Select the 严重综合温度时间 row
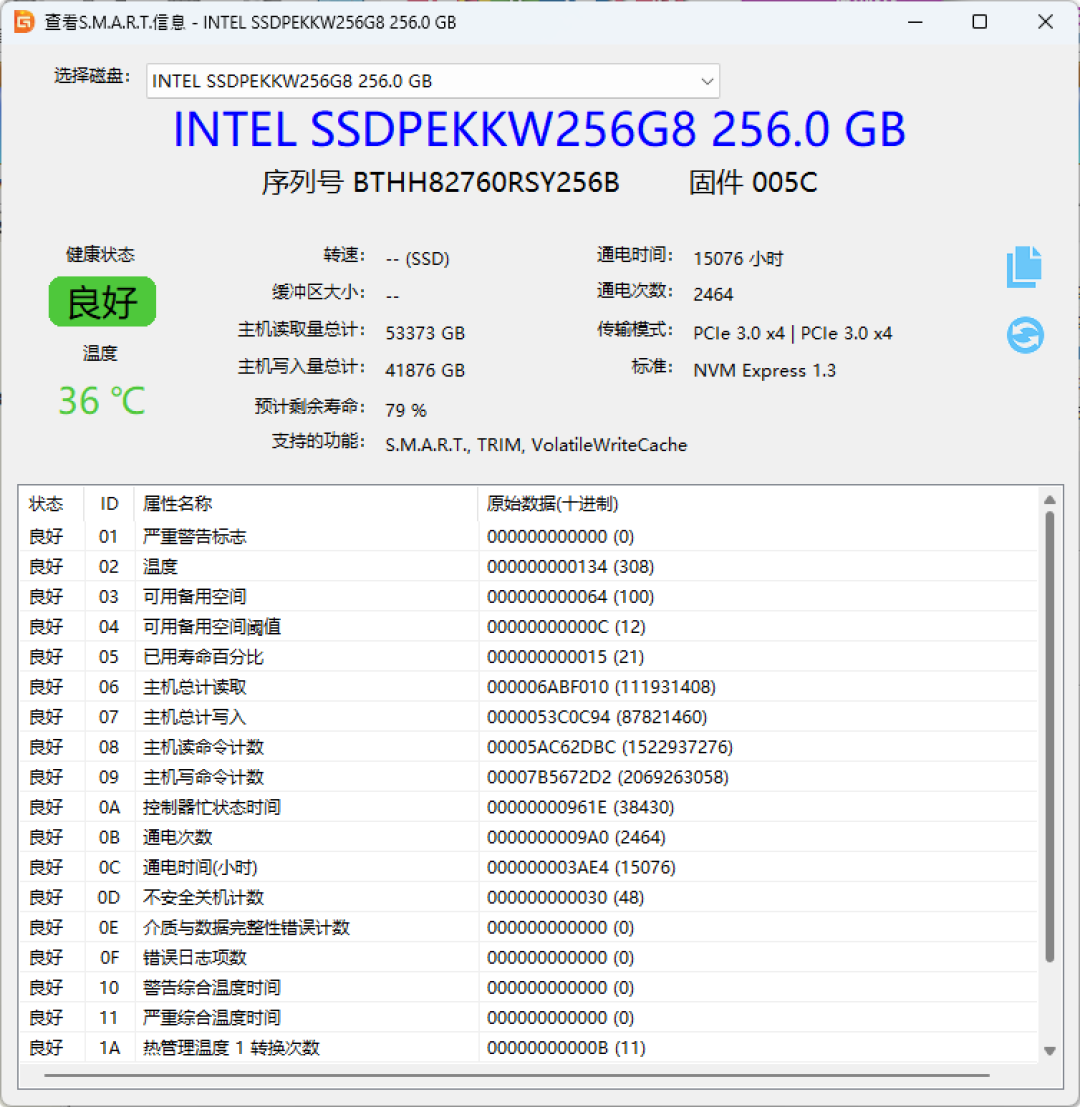The height and width of the screenshot is (1107, 1080). click(528, 1018)
